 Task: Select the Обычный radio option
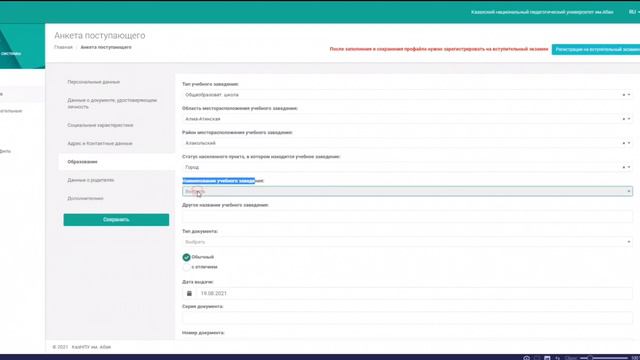pos(187,257)
